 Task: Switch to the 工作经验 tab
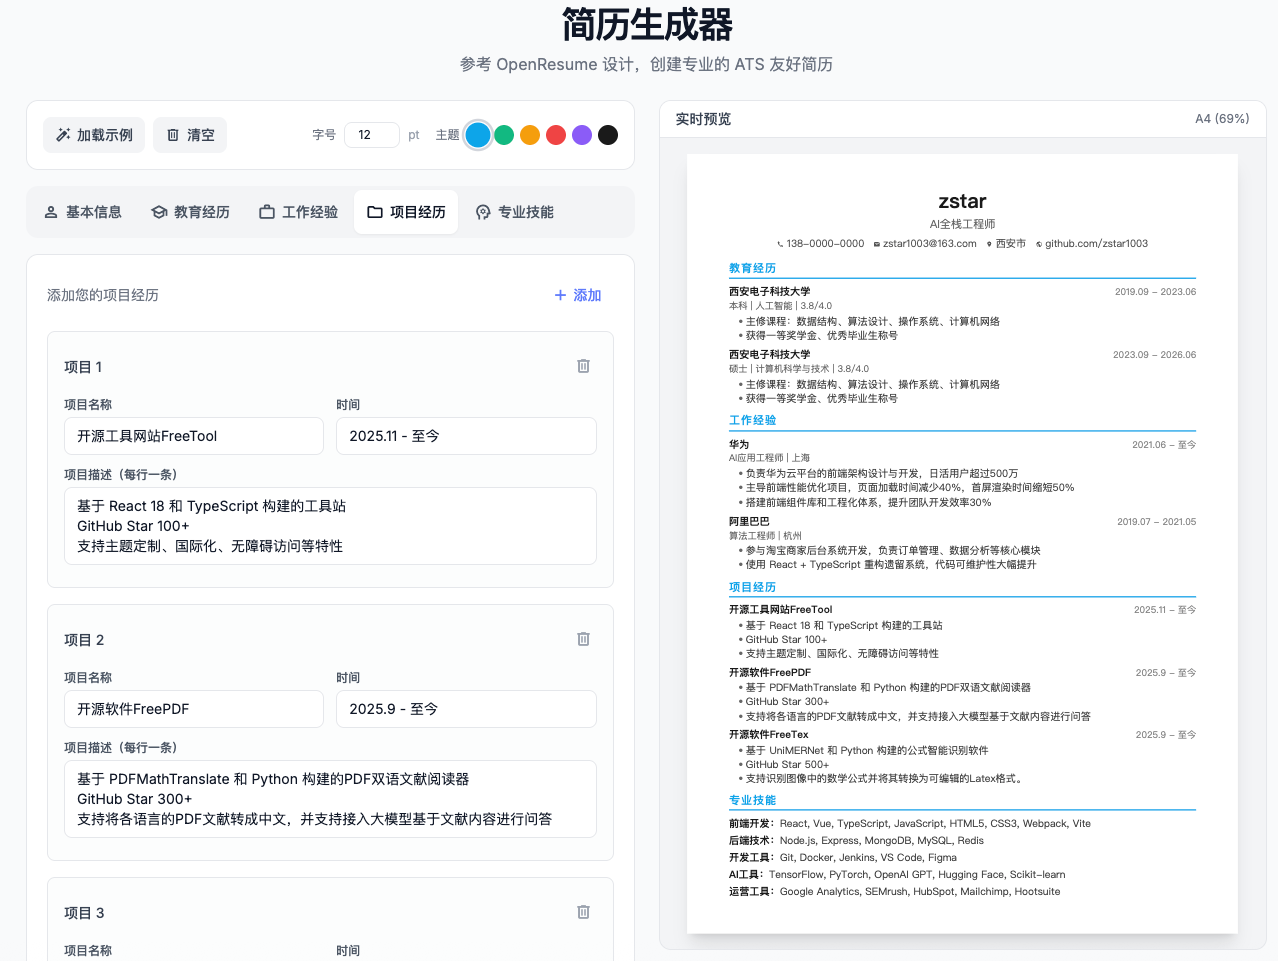tap(298, 212)
